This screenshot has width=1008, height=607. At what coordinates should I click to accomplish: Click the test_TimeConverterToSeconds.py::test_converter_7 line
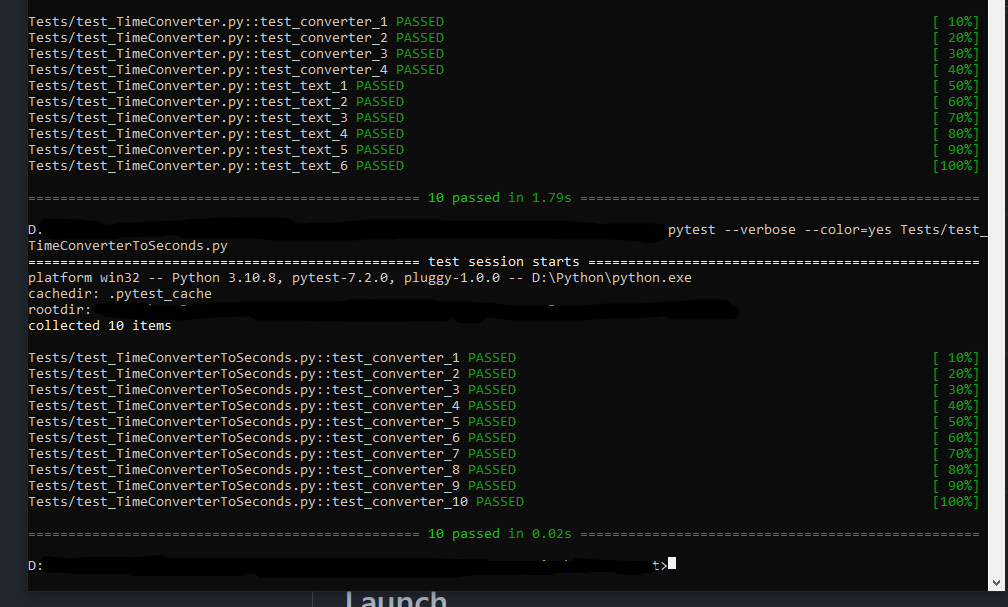point(272,454)
